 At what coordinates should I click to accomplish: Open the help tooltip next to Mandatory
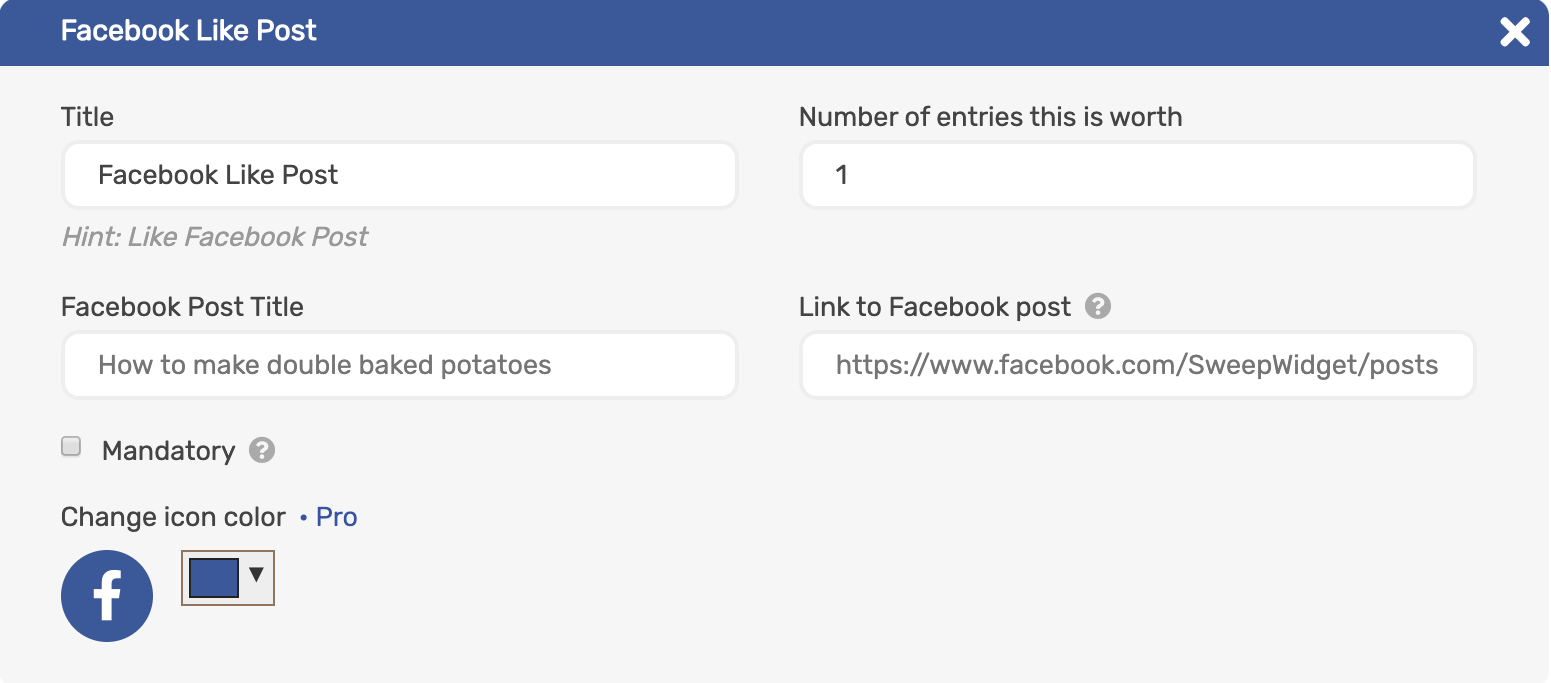tap(262, 450)
